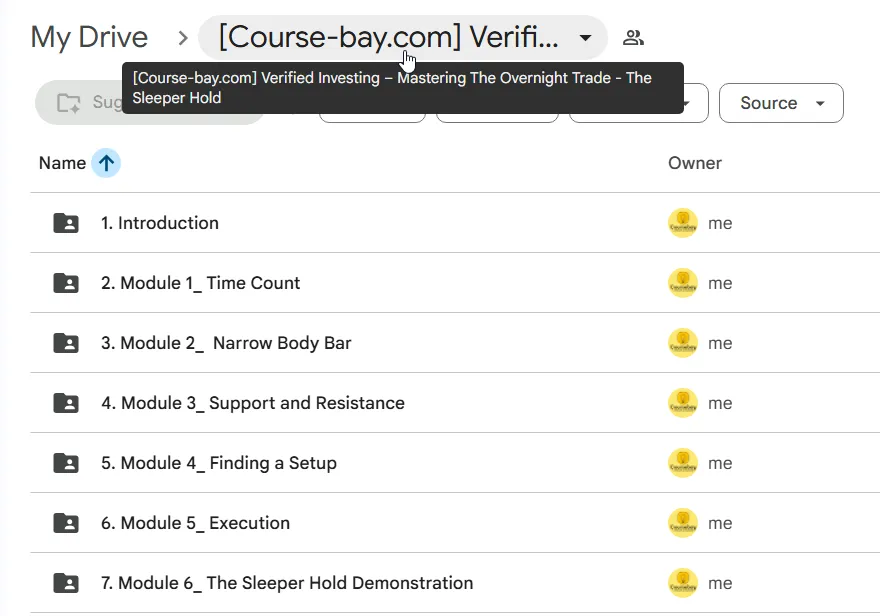Select the 3. Module 2_ Narrow Body Bar name
The image size is (880, 616).
tap(226, 343)
